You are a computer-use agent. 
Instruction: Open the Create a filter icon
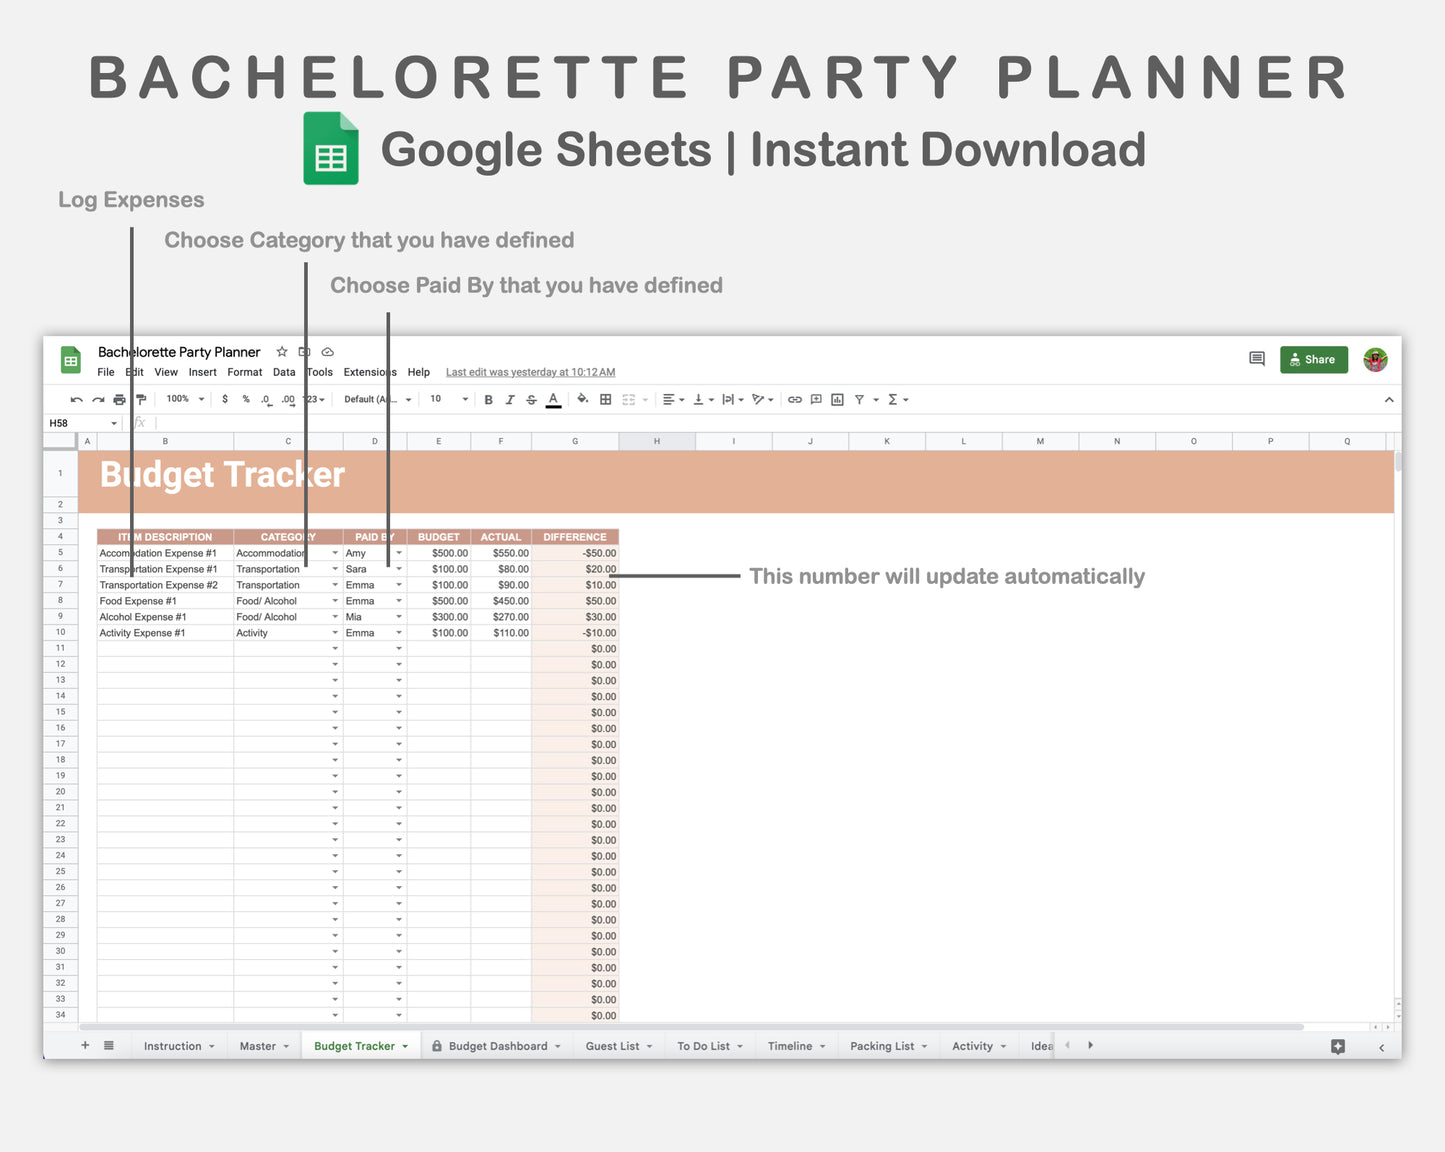pos(858,399)
